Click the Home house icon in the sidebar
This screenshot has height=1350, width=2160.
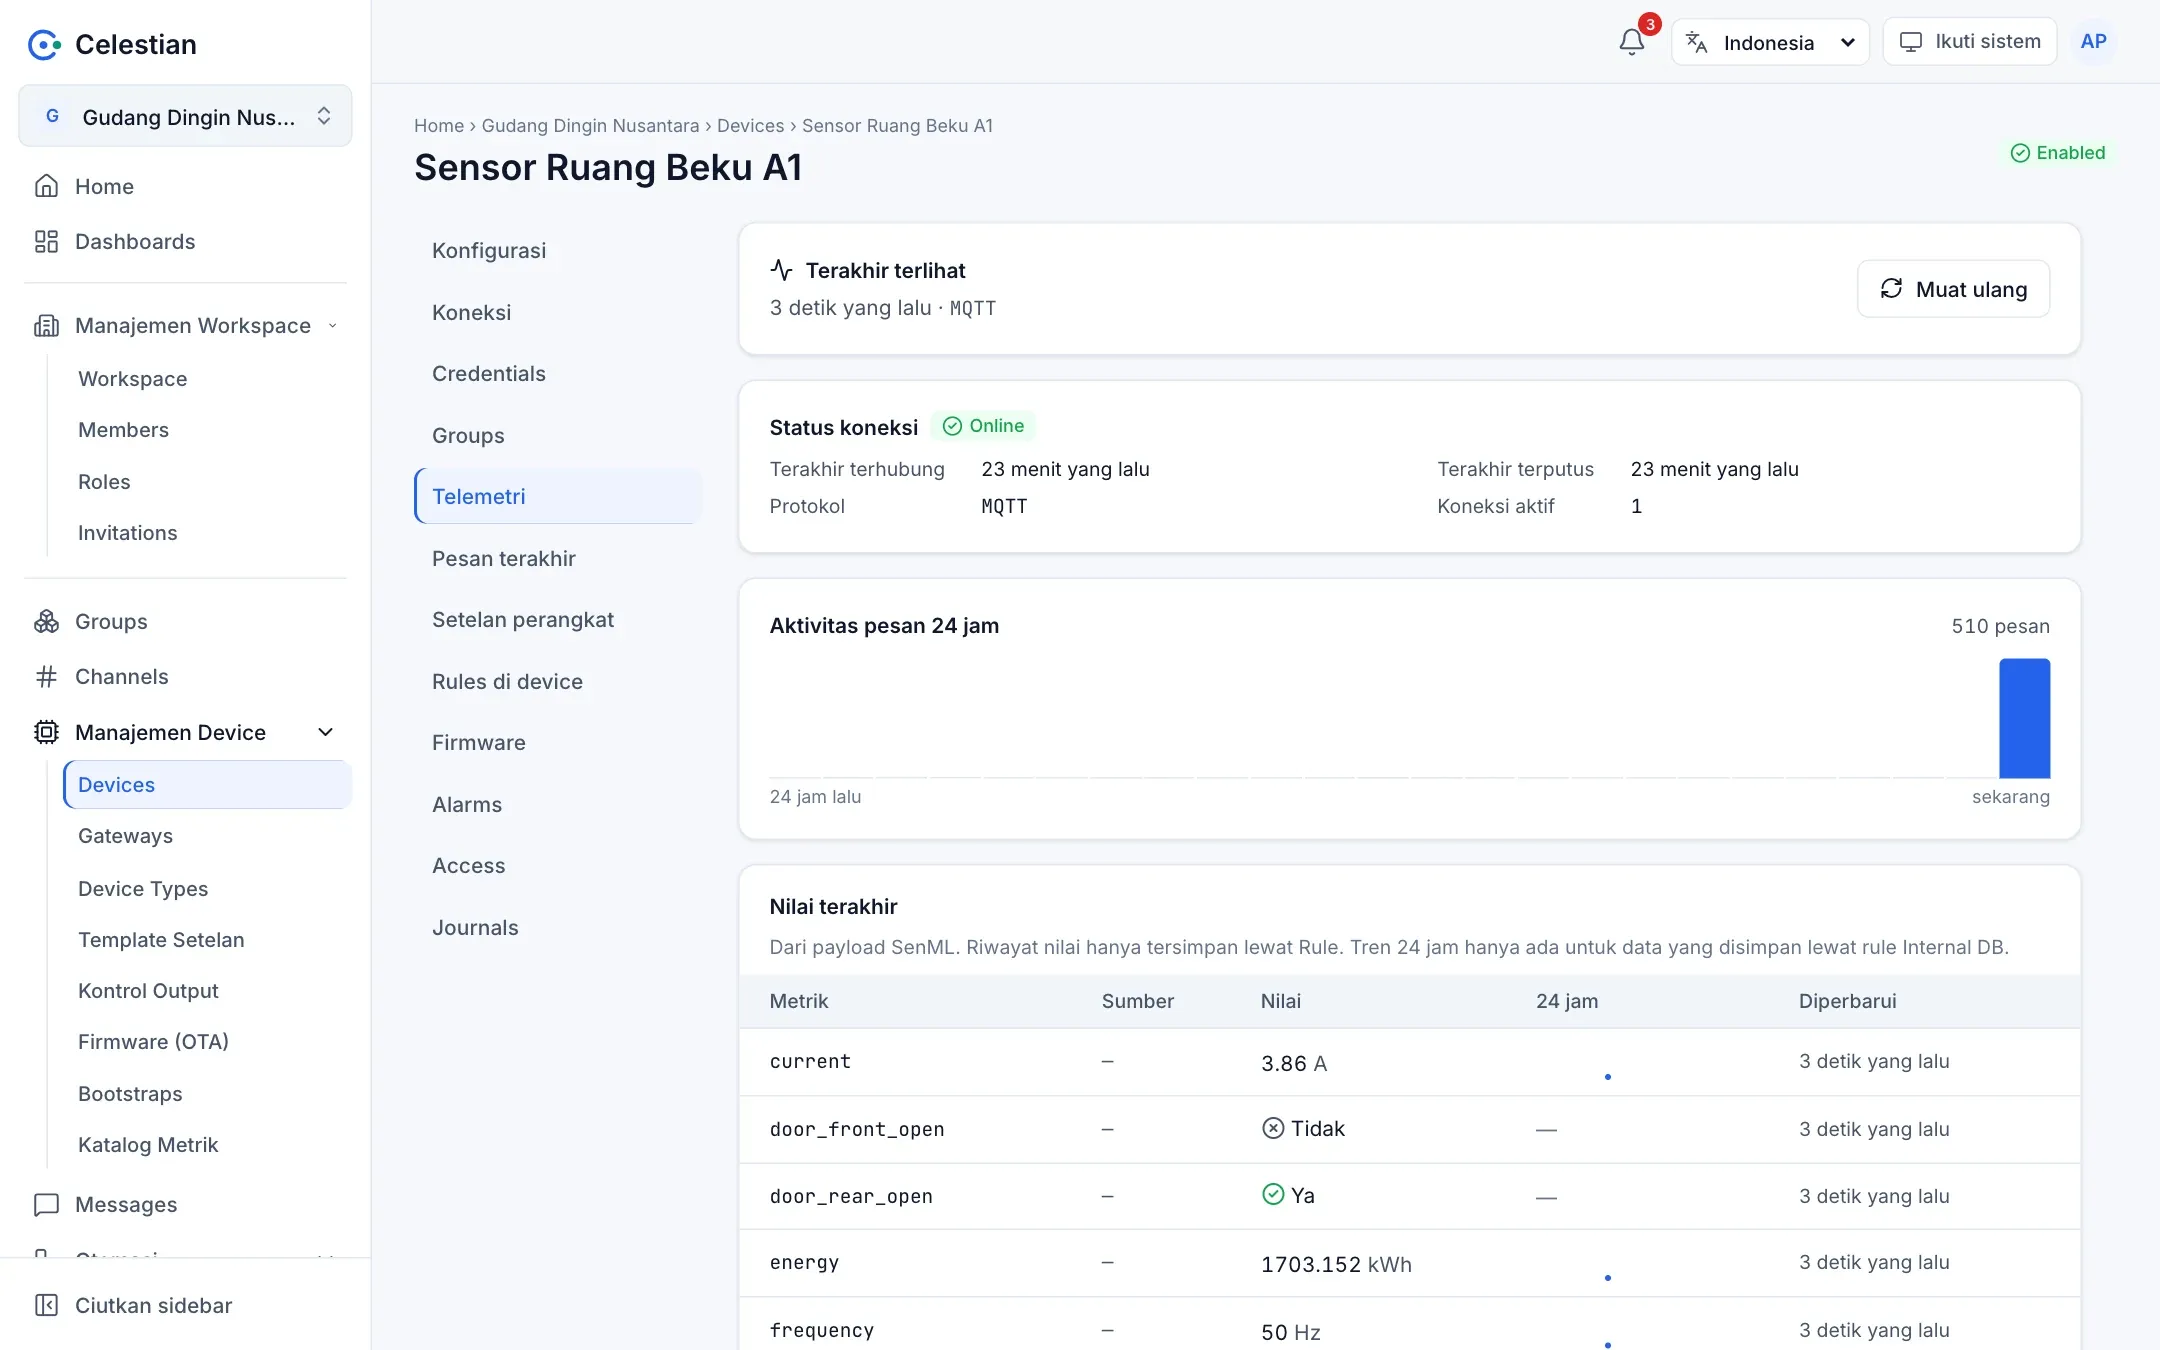pos(46,186)
